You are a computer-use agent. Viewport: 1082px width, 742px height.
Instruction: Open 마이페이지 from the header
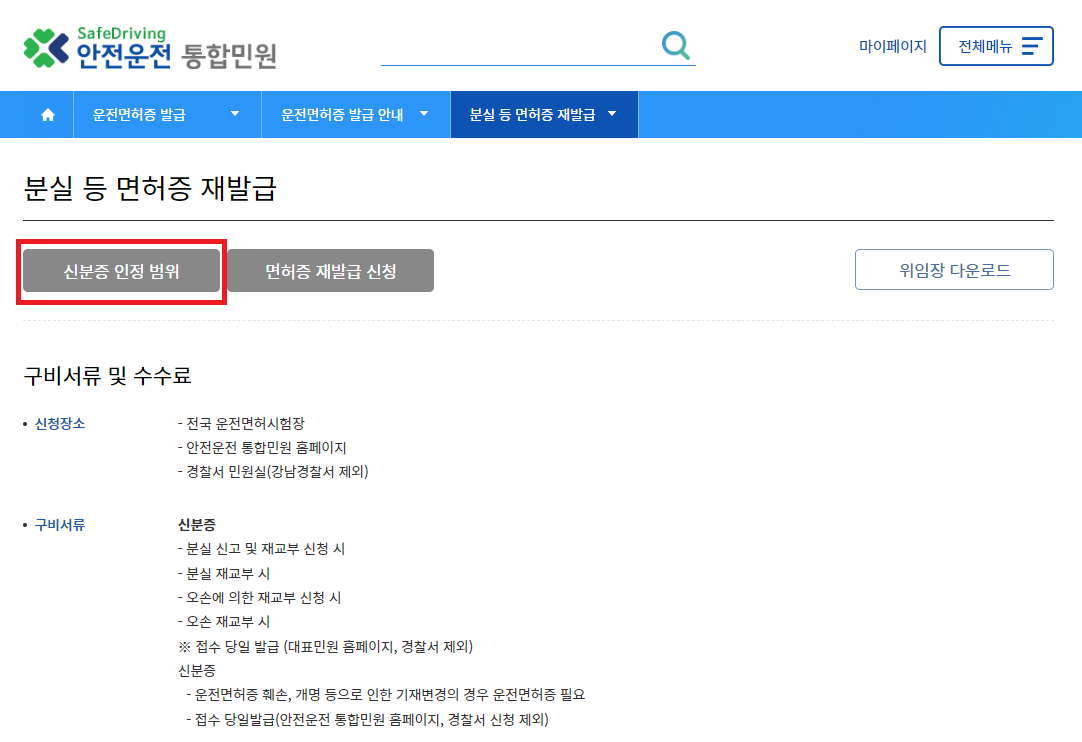(894, 46)
